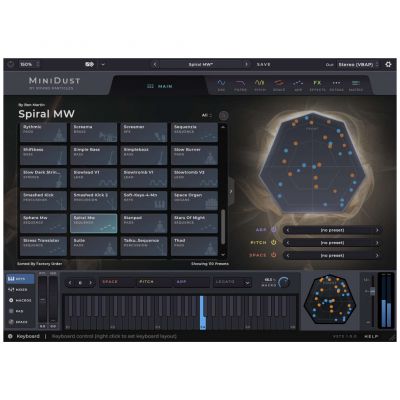Choose the Stars Of Might preset
The width and height of the screenshot is (400, 400).
click(194, 223)
